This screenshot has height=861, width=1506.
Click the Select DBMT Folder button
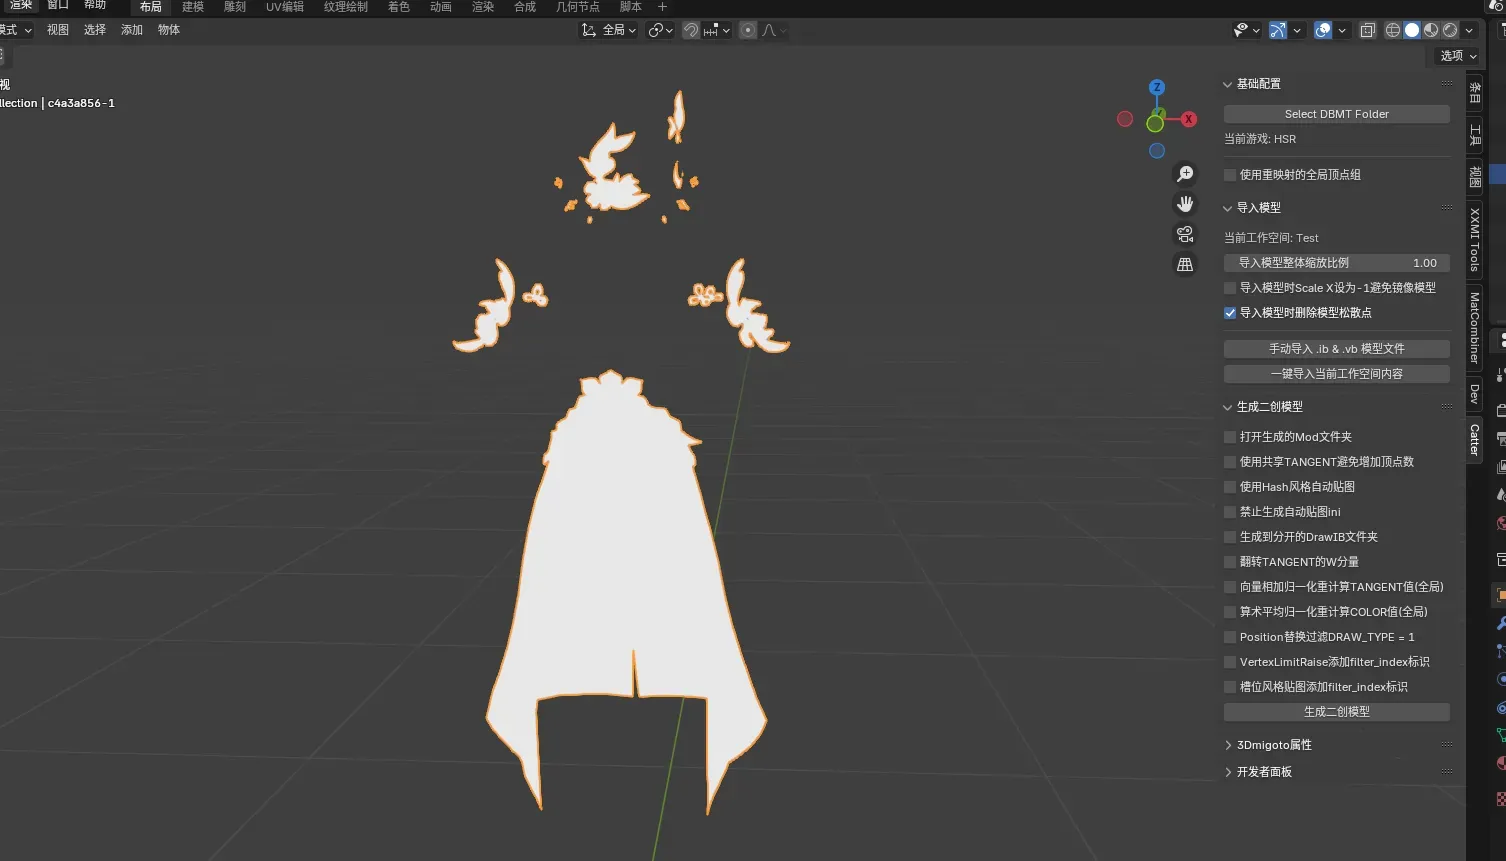click(x=1336, y=114)
